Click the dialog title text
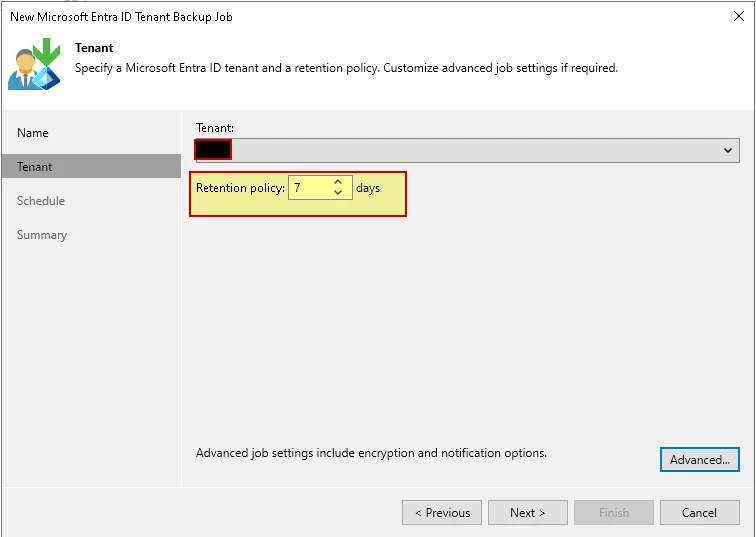756x537 pixels. 122,17
